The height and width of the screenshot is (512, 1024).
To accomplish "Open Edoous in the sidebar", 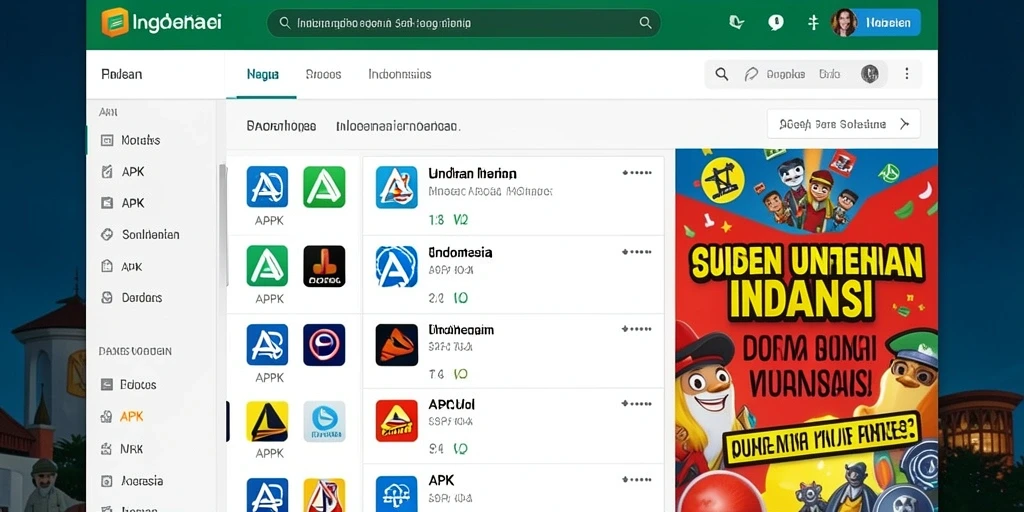I will coord(138,385).
